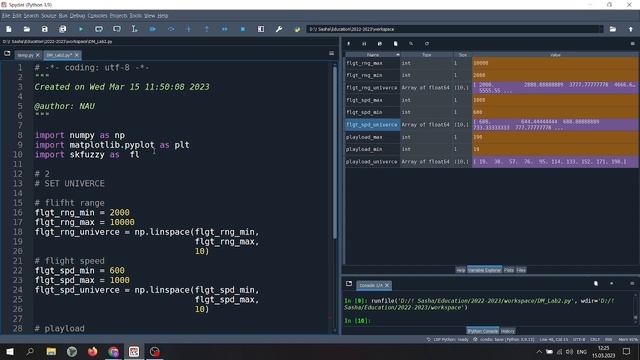This screenshot has height=360, width=640.
Task: Search variable names in Variable Explorer
Action: 411,44
